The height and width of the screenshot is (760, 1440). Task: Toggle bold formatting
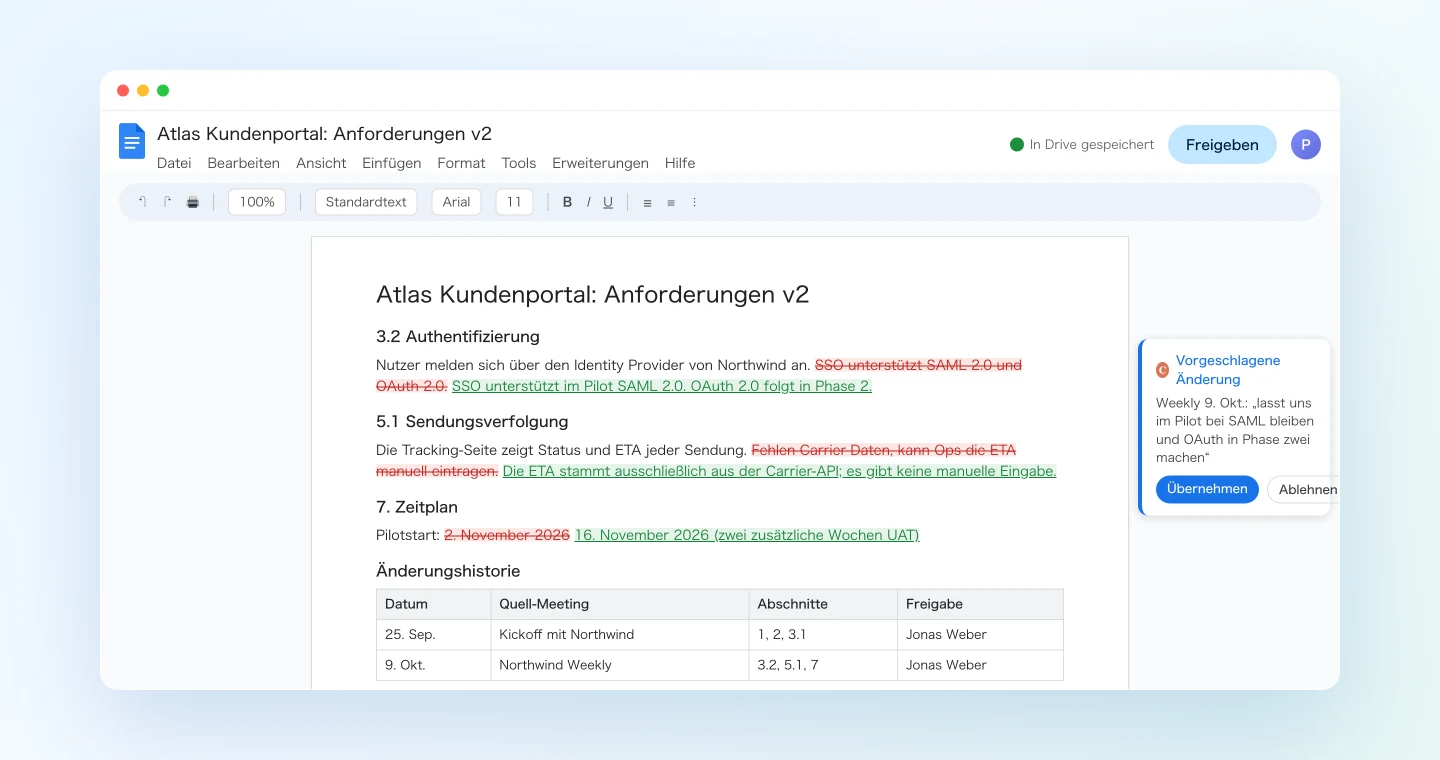[x=567, y=202]
